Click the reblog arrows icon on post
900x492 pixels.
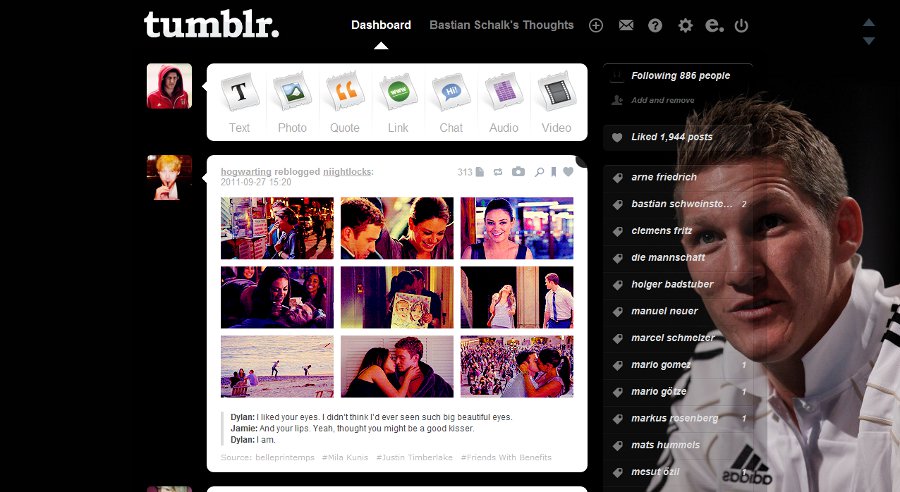click(498, 172)
